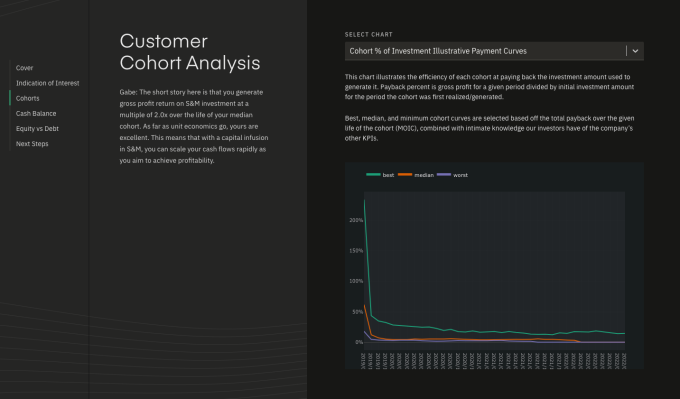This screenshot has height=399, width=680.
Task: Click the orange median legend color line
Action: 405,174
